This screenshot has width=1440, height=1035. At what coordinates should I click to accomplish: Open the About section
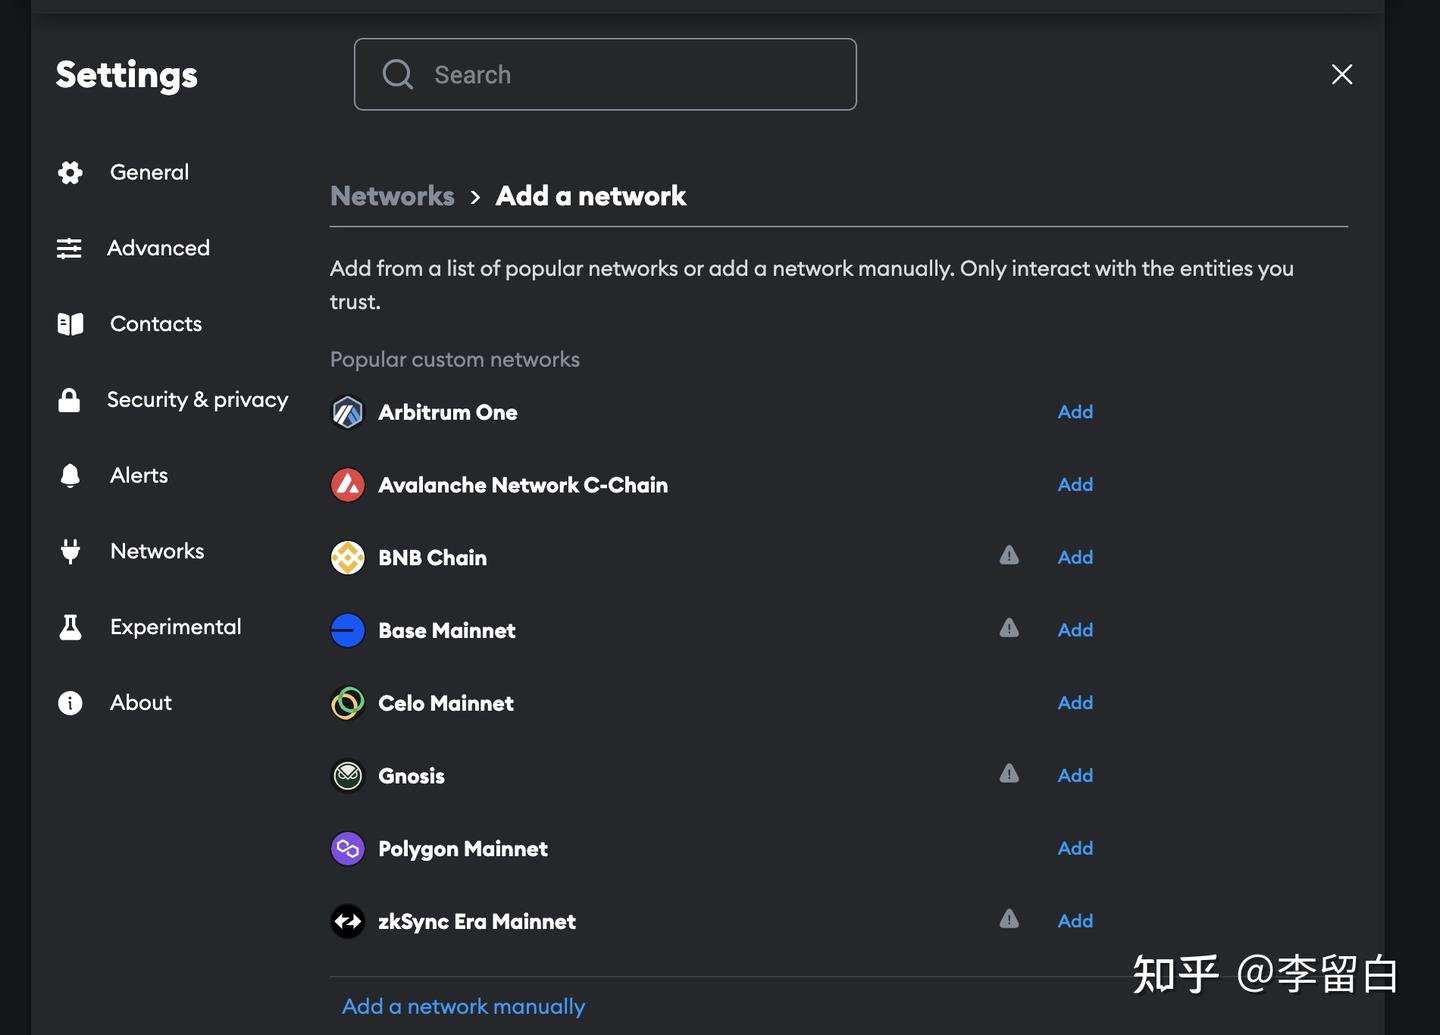[x=141, y=703]
